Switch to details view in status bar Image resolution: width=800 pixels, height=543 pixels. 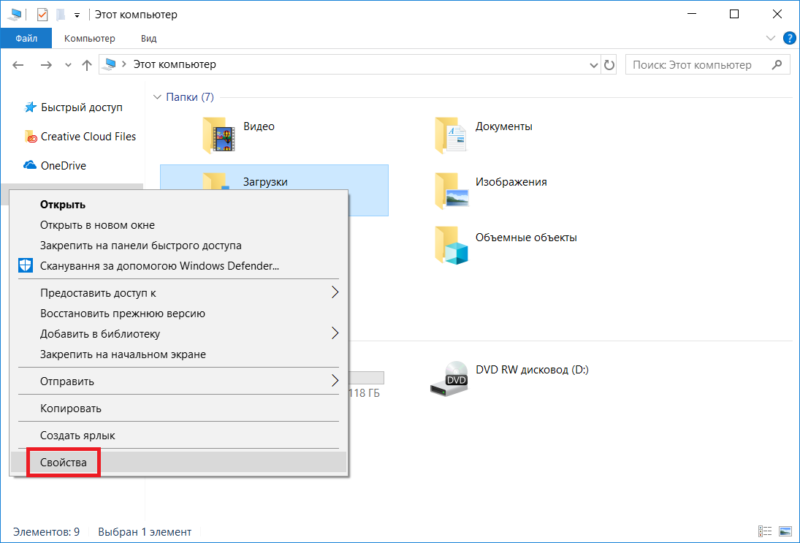[765, 532]
